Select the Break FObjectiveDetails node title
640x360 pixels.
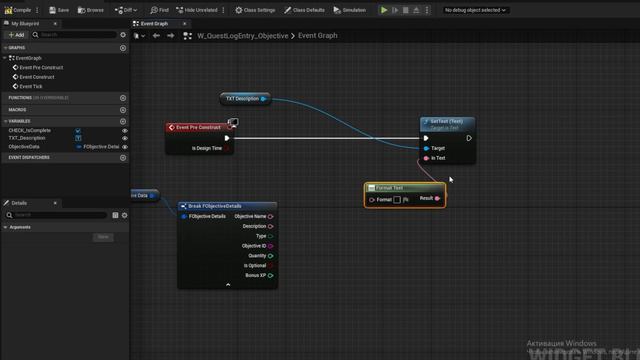[x=215, y=206]
